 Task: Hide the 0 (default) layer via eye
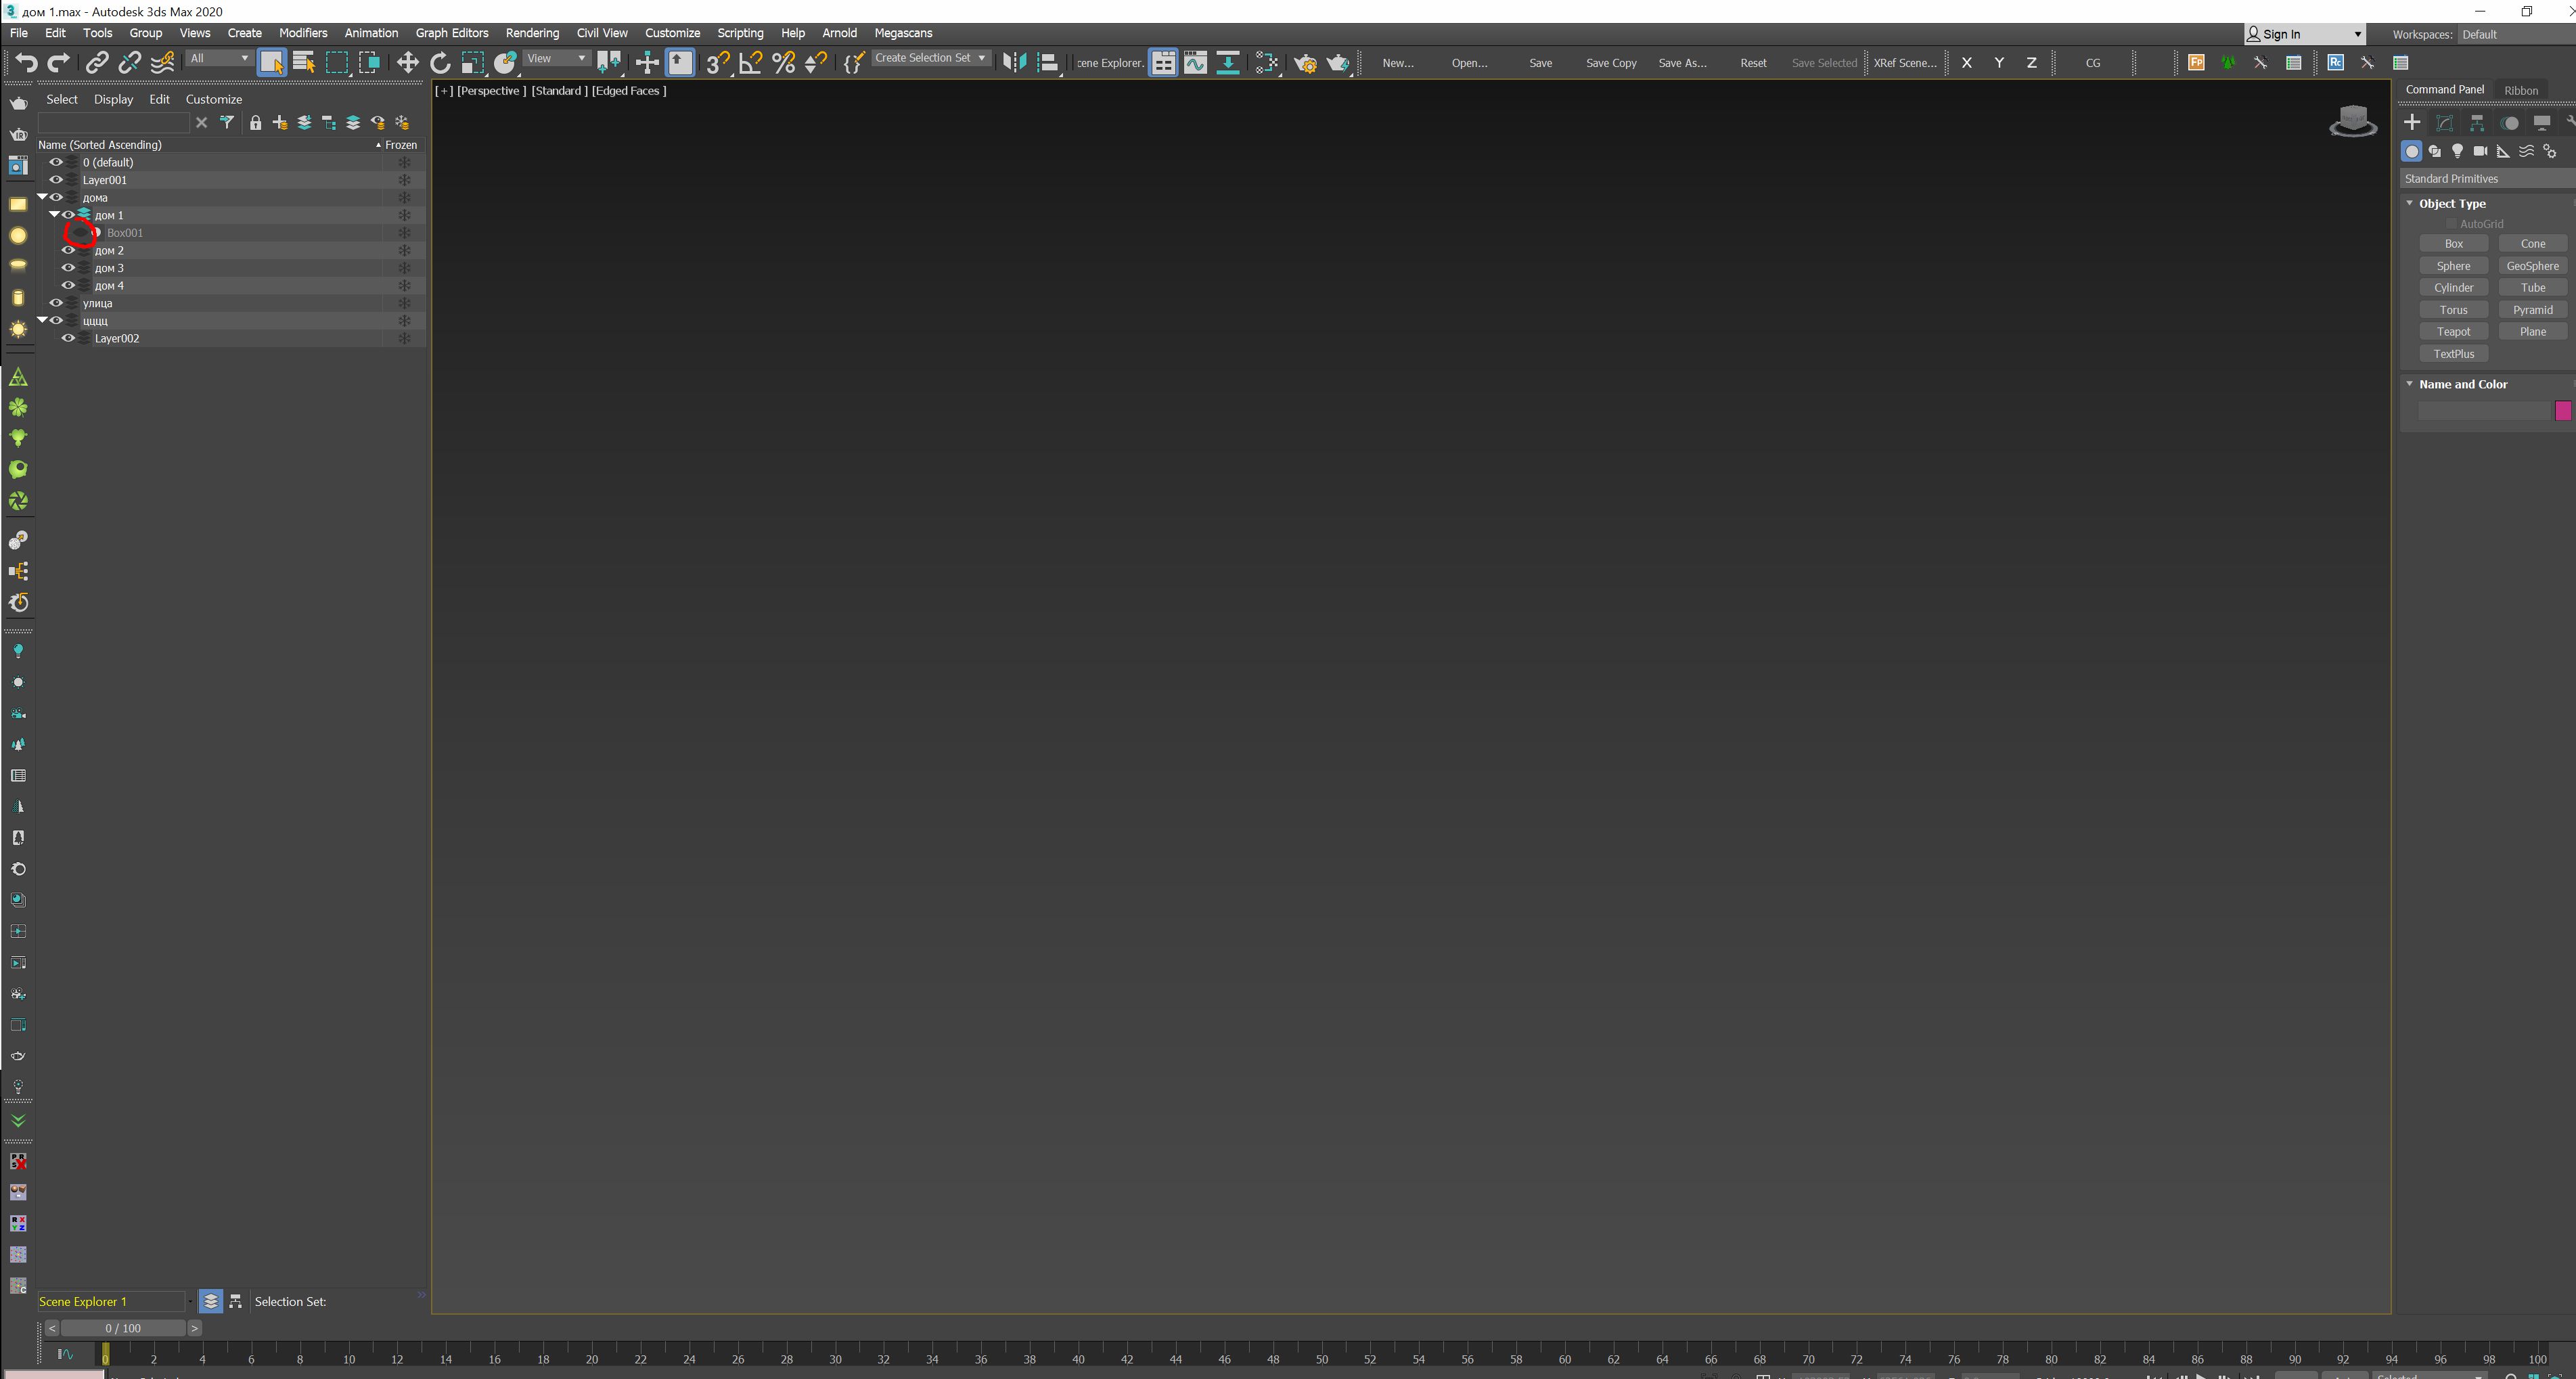[x=56, y=162]
